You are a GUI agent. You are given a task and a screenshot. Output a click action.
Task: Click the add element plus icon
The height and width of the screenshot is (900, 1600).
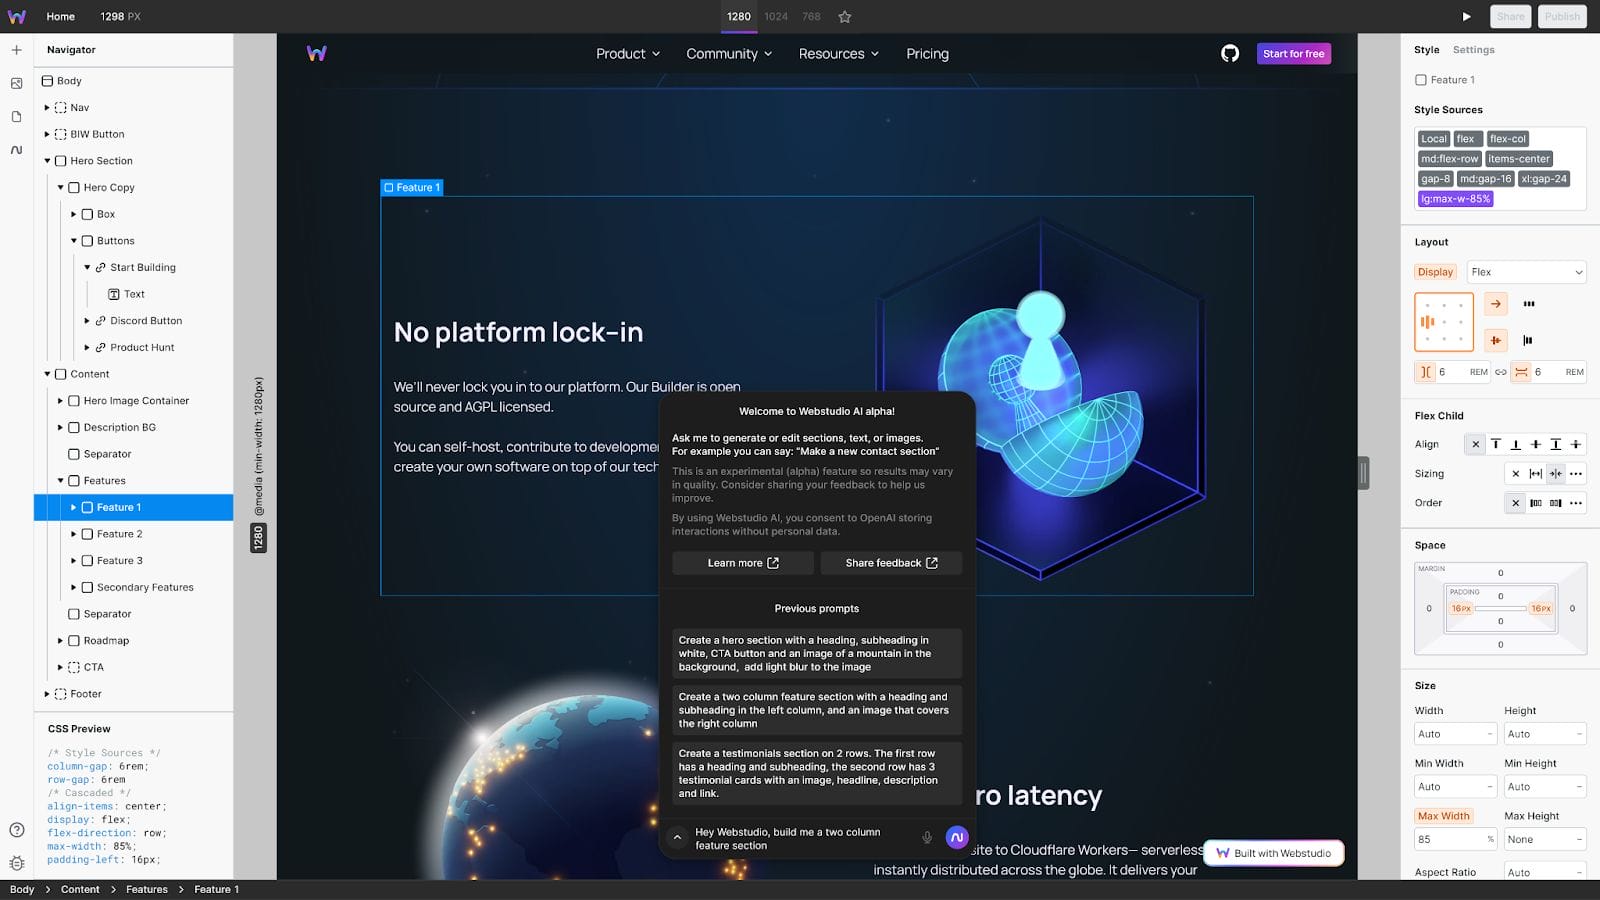tap(17, 50)
